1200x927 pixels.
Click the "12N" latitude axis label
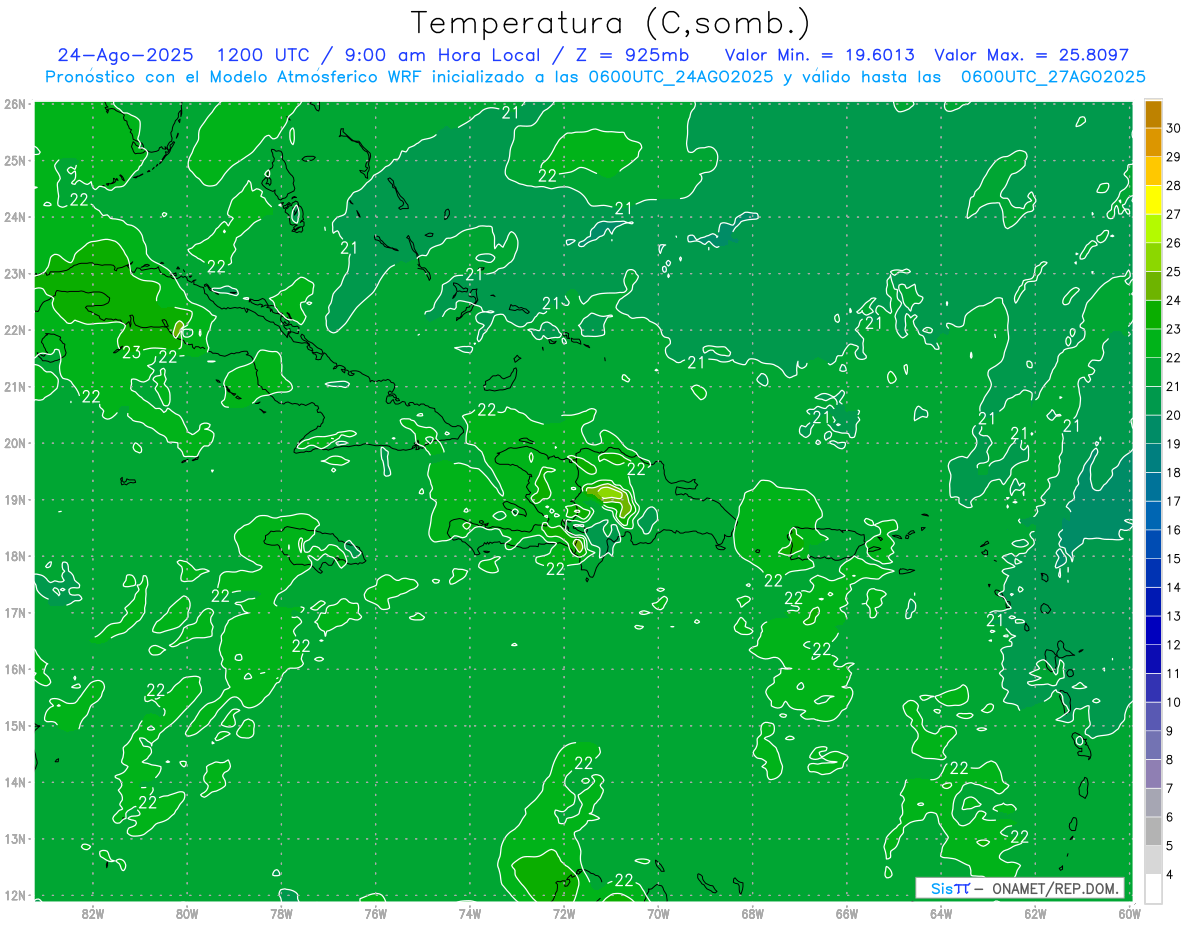(x=15, y=895)
